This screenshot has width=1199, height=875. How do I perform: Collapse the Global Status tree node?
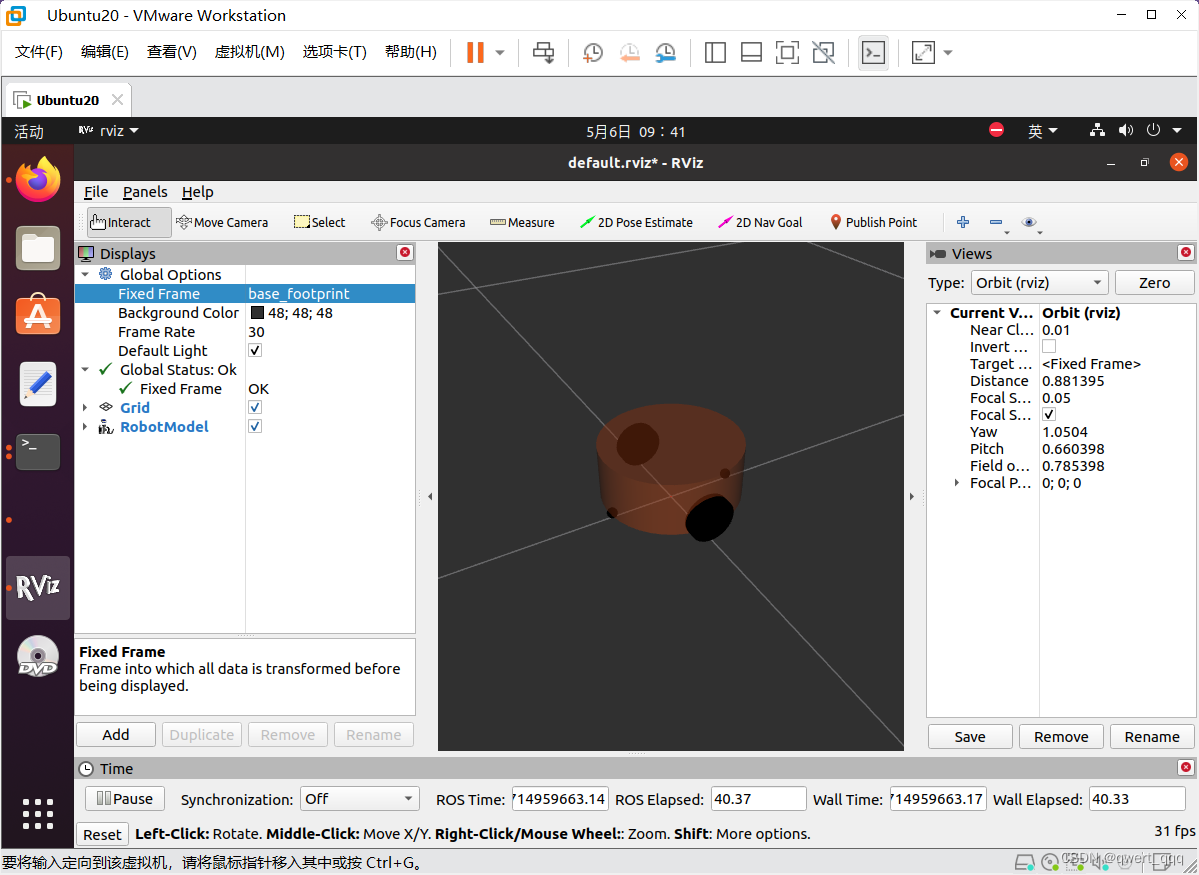point(85,369)
